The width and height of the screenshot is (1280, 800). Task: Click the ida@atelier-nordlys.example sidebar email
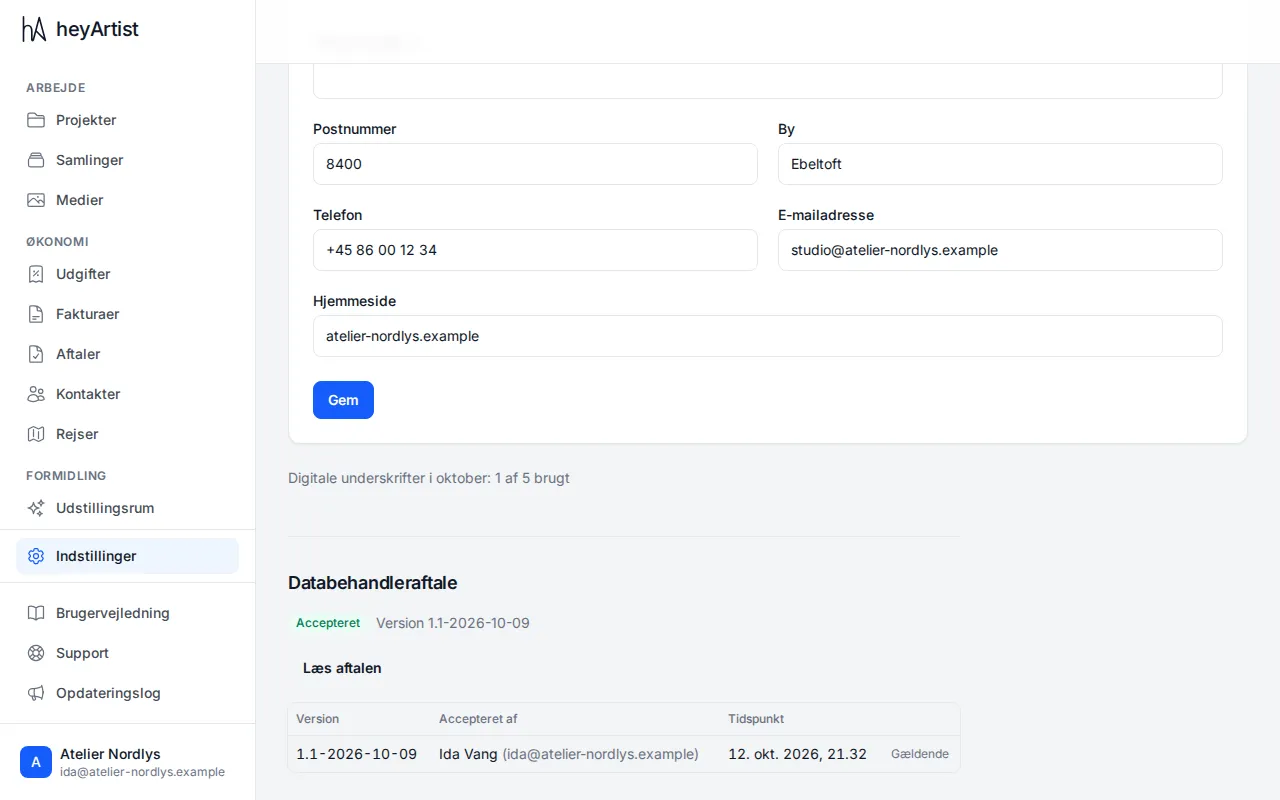point(142,772)
